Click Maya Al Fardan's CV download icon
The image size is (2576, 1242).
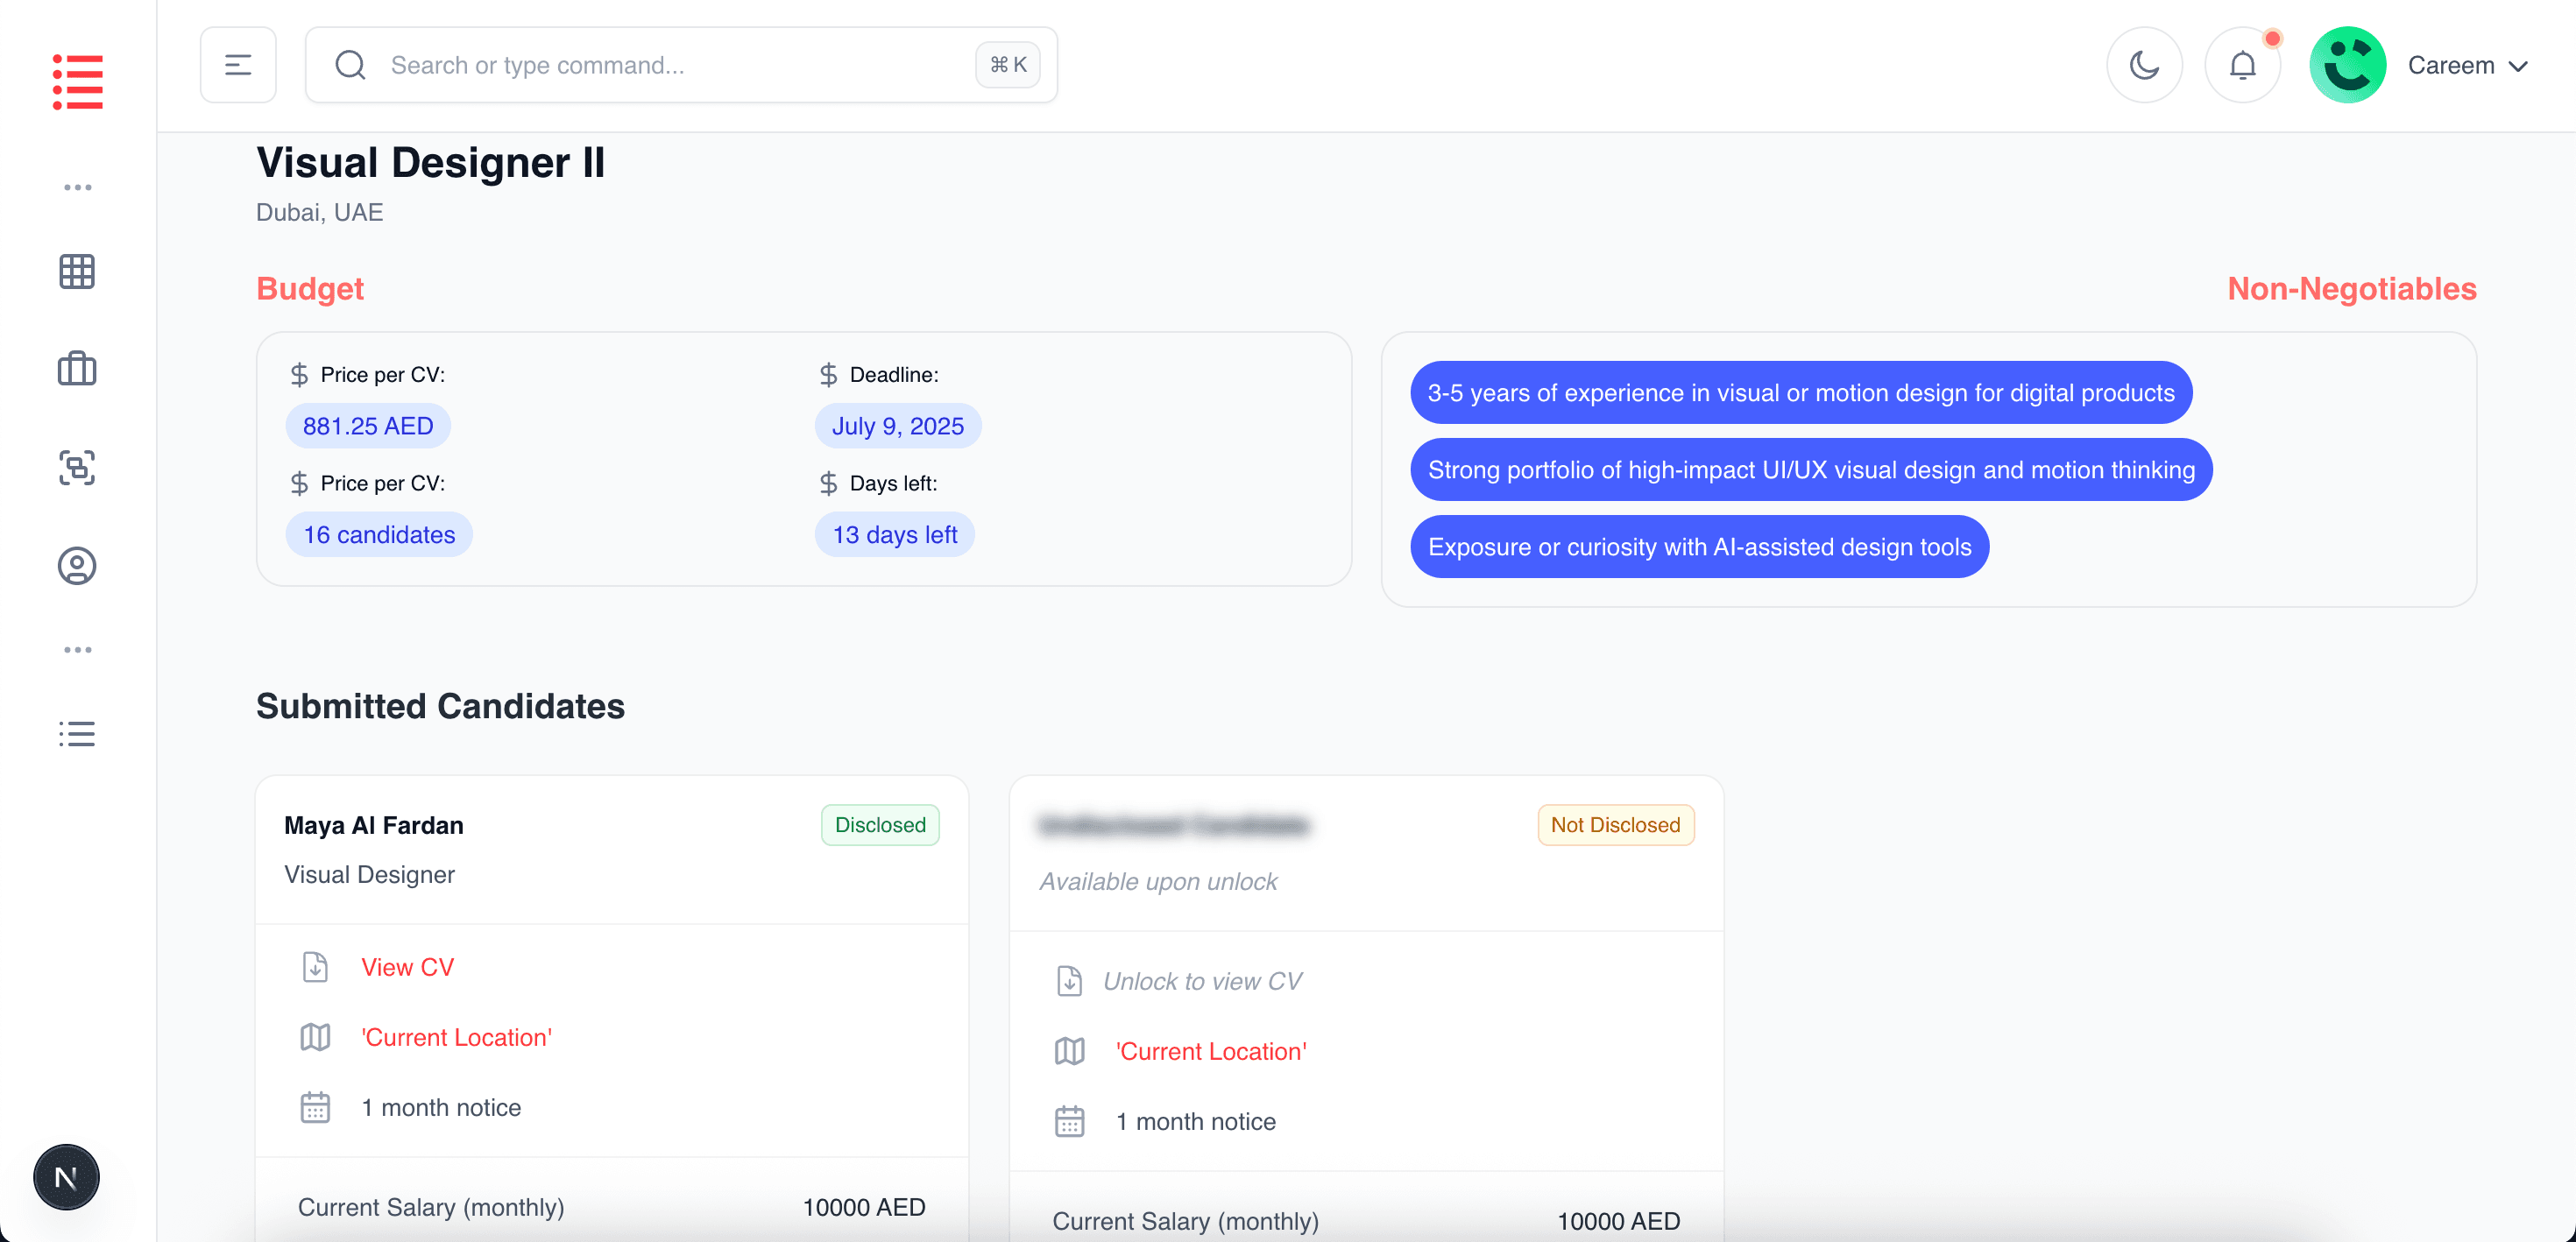click(x=315, y=967)
